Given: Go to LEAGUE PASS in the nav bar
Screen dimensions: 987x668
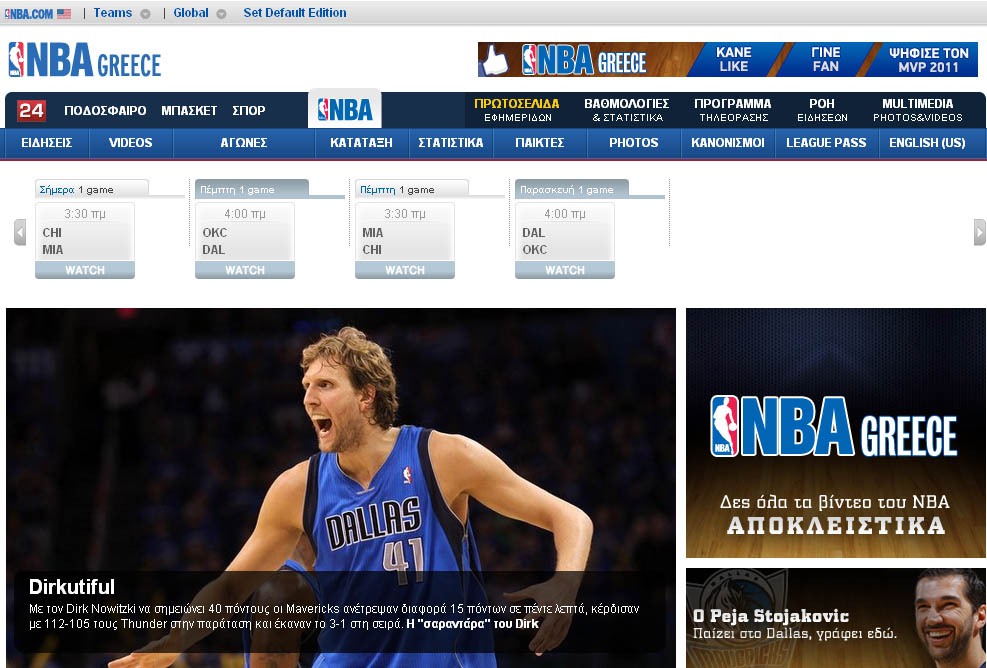Looking at the screenshot, I should coord(826,143).
